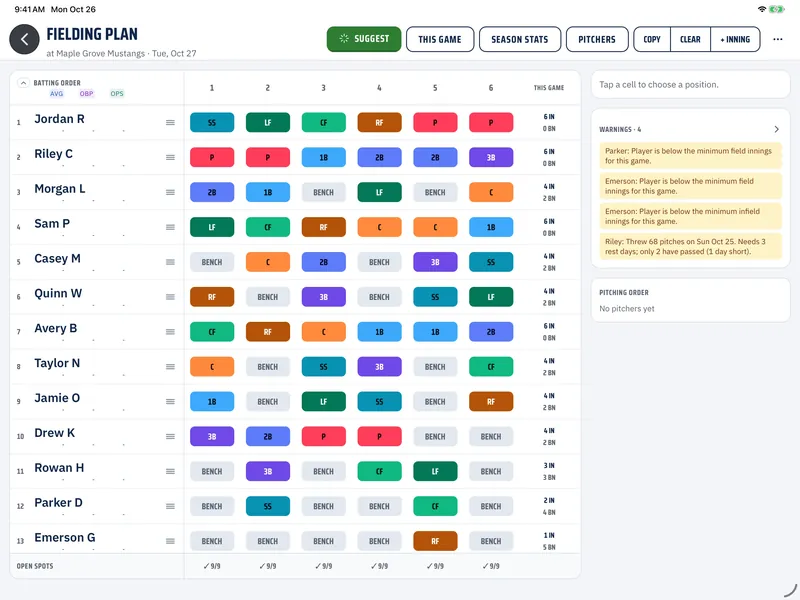Screen dimensions: 800x600
Task: Click Morgan L's reorder handle
Action: click(170, 192)
